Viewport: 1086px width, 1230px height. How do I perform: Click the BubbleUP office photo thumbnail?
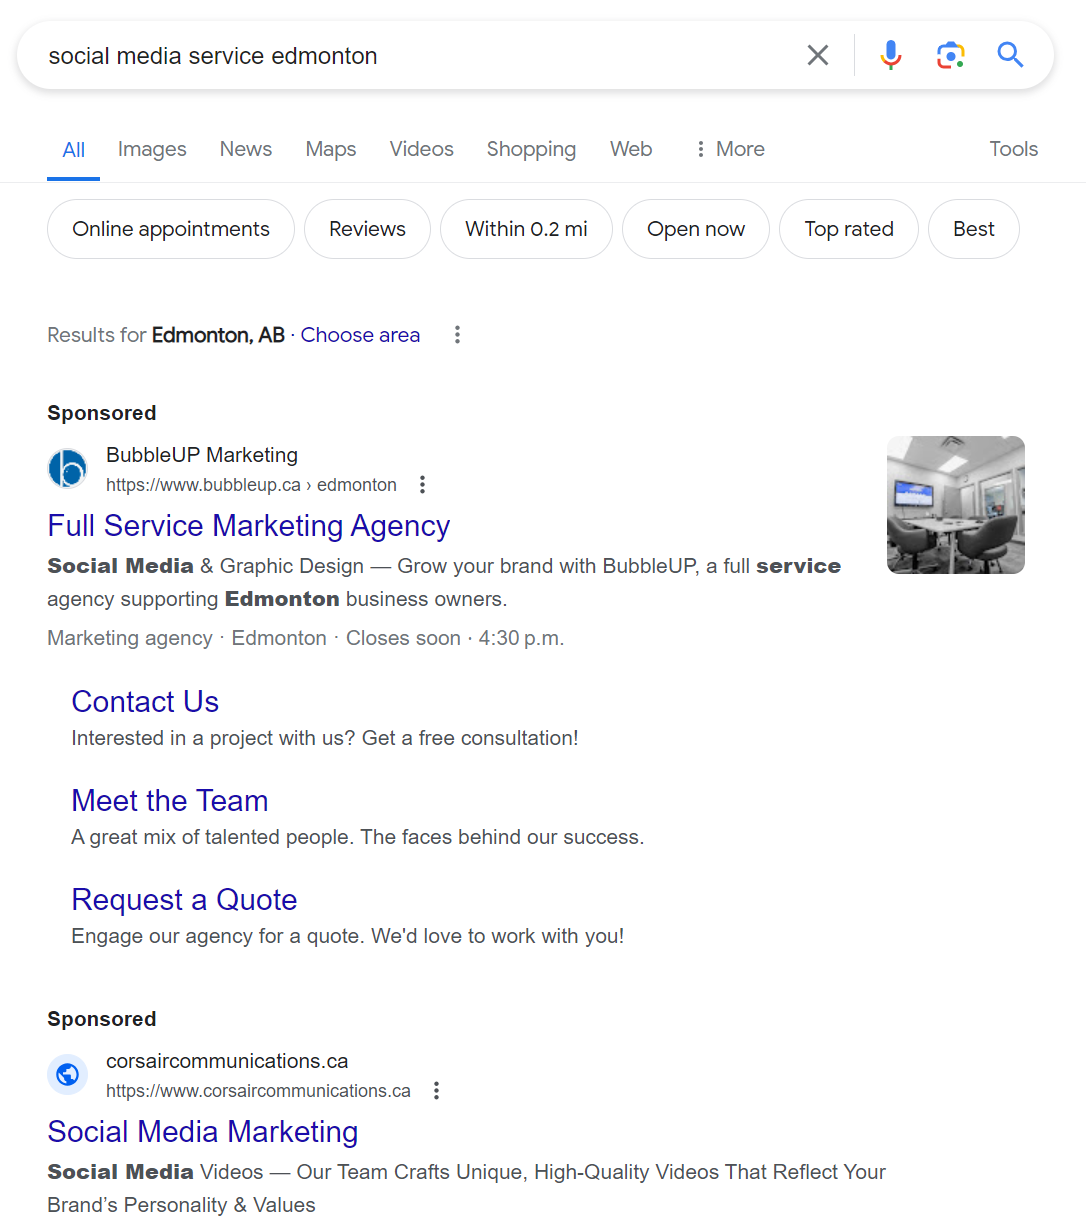[955, 505]
